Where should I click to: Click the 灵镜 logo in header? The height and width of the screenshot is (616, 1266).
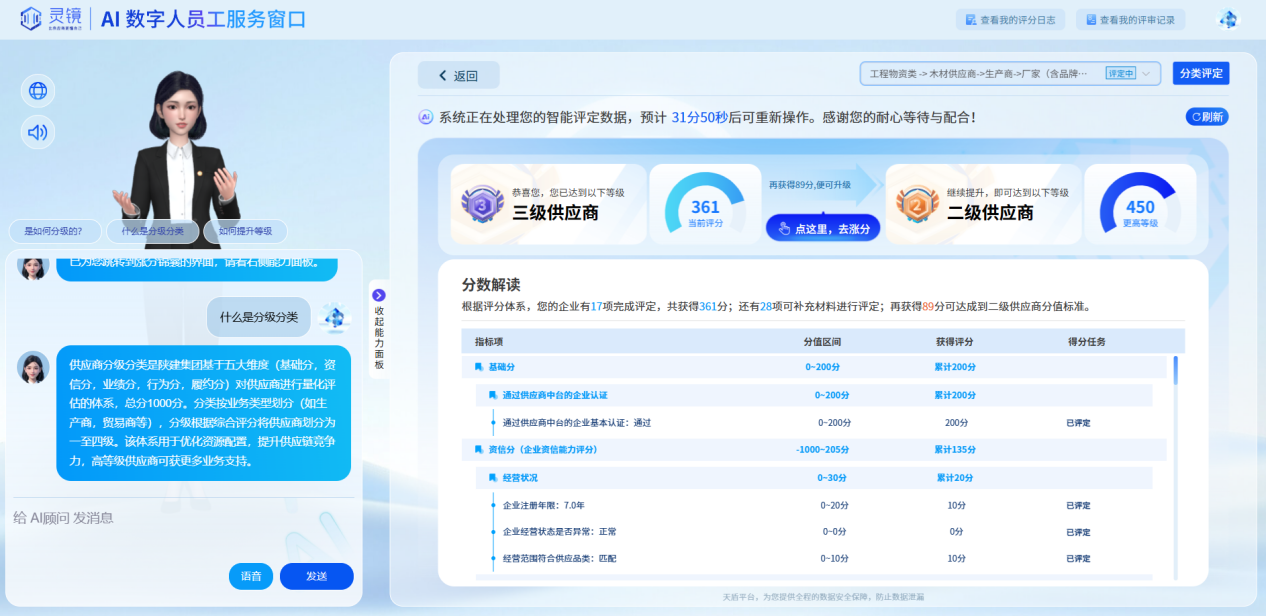(49, 19)
